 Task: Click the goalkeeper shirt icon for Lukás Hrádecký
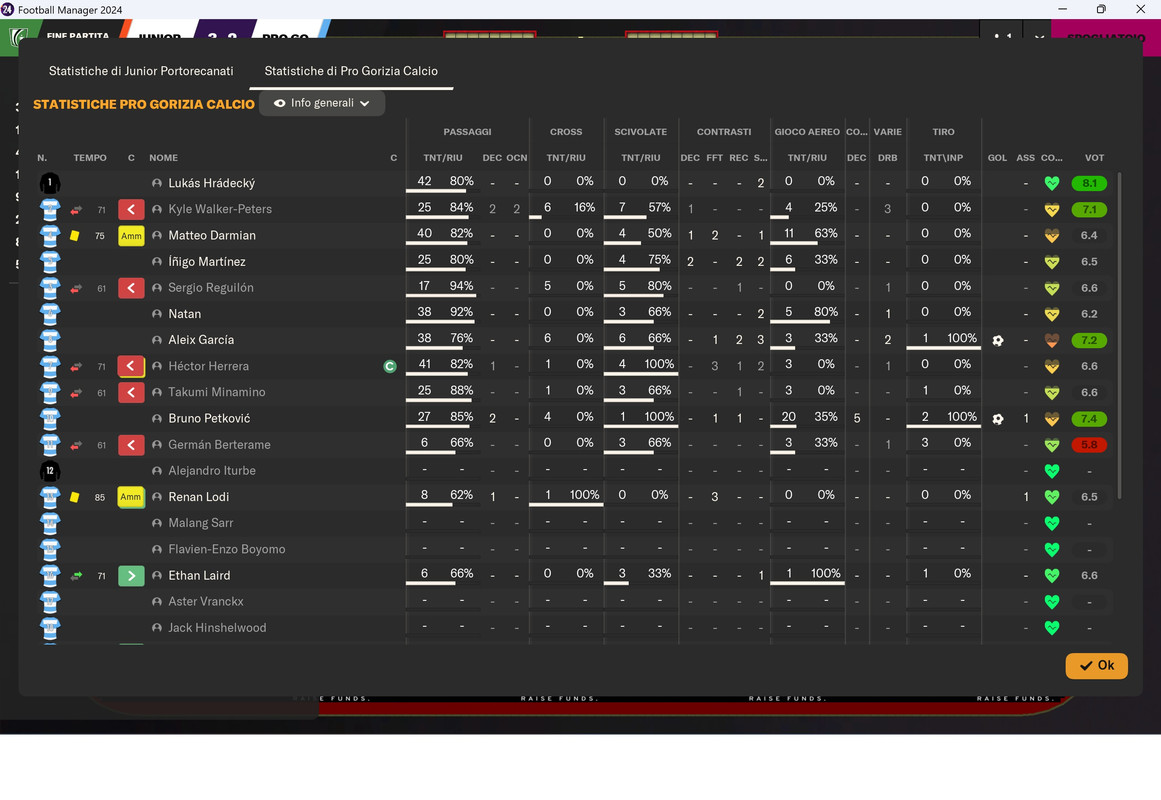point(50,183)
